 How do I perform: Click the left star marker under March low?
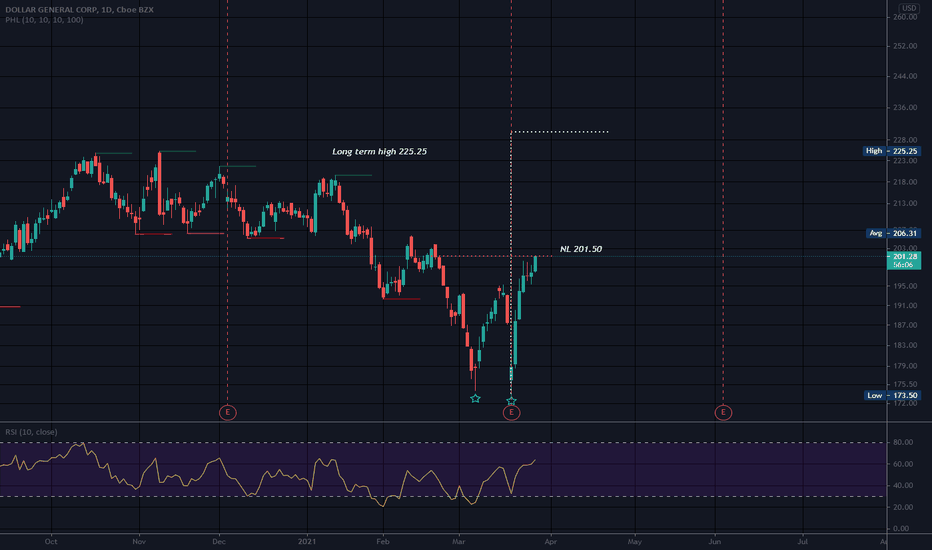click(x=475, y=398)
